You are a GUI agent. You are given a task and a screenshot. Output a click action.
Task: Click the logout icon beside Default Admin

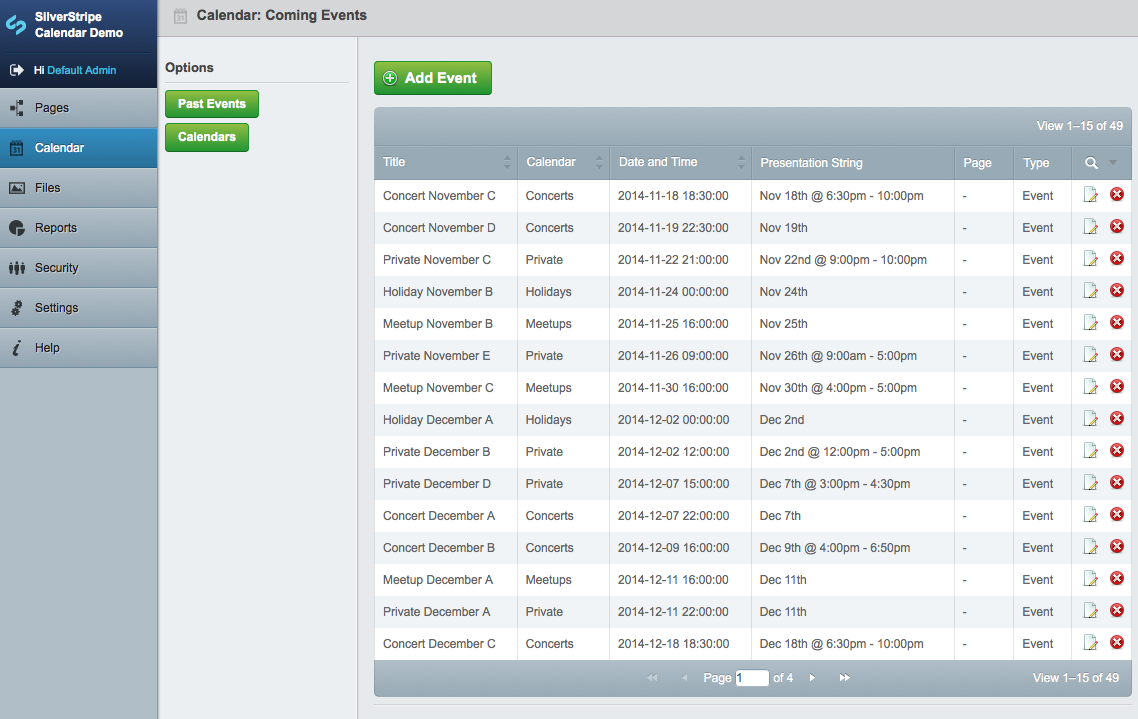16,71
